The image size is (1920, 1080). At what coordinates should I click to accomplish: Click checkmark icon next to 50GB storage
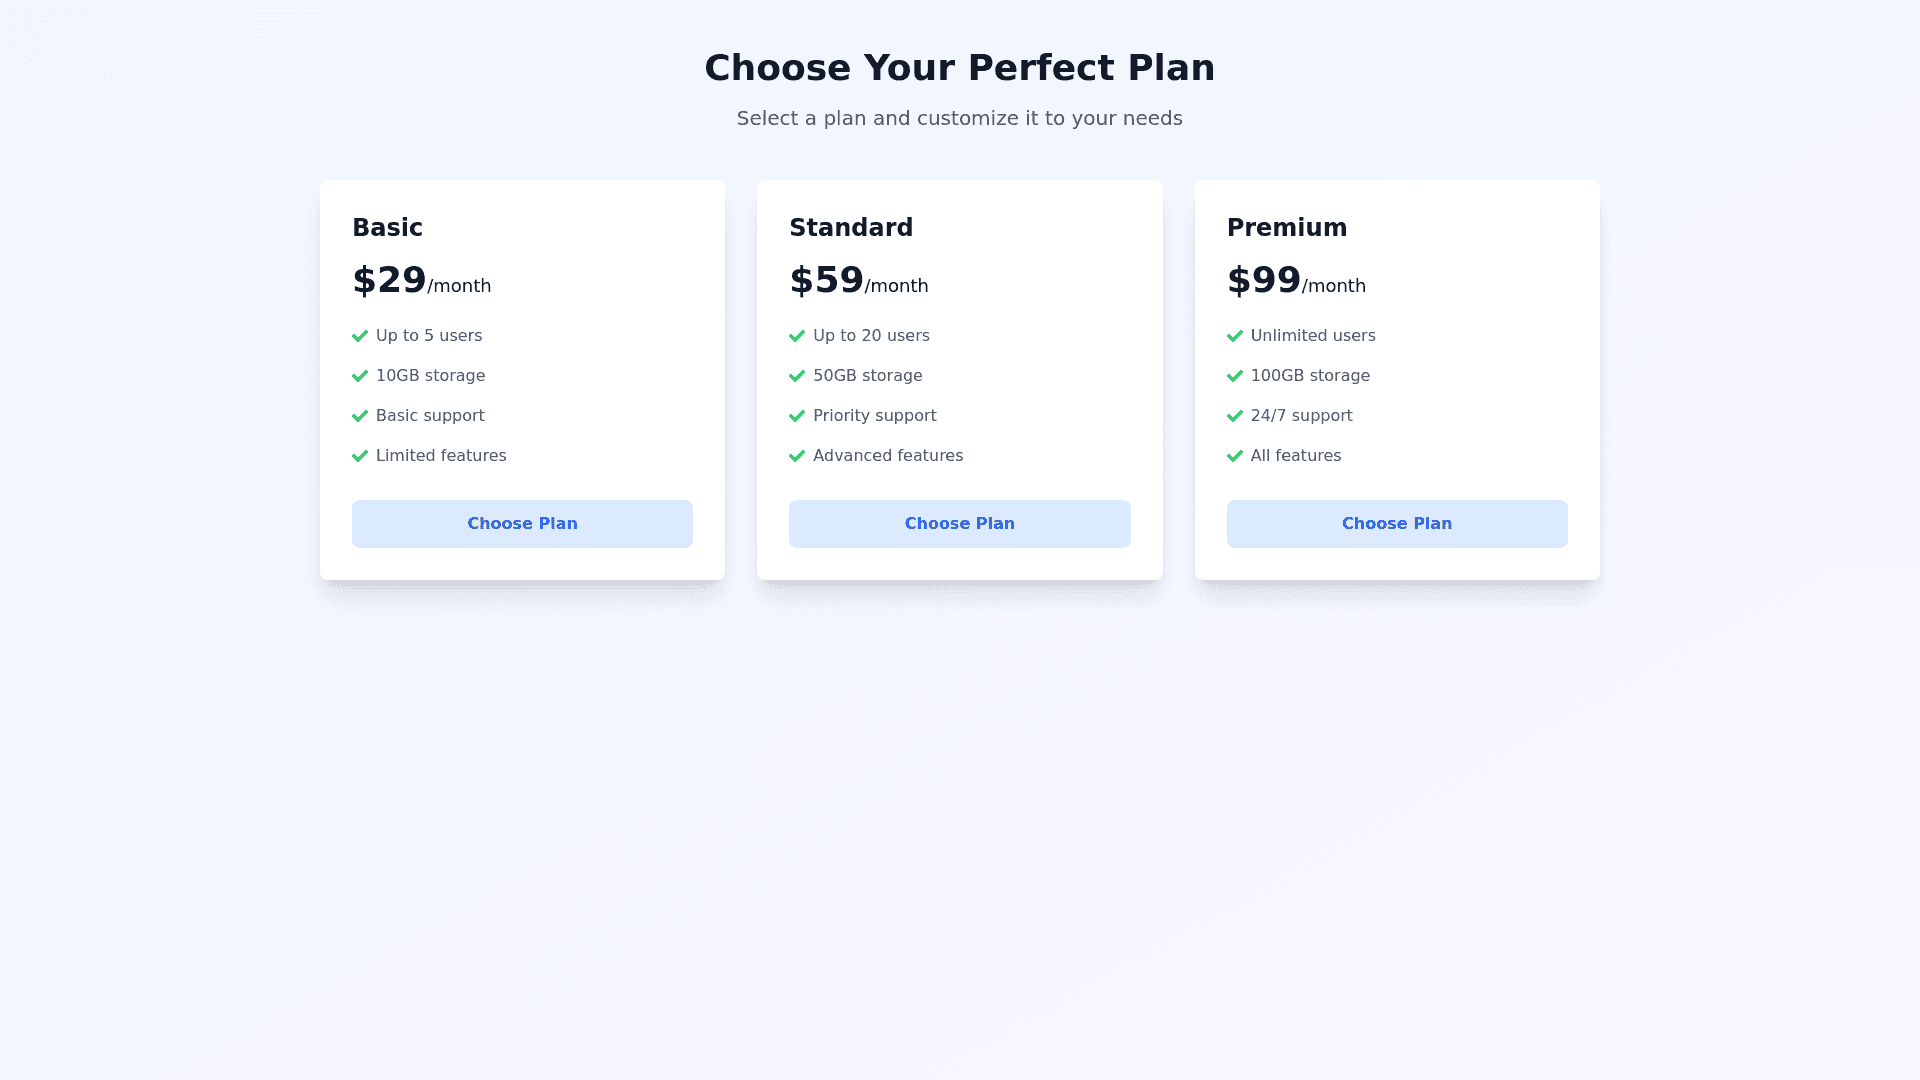click(x=797, y=376)
